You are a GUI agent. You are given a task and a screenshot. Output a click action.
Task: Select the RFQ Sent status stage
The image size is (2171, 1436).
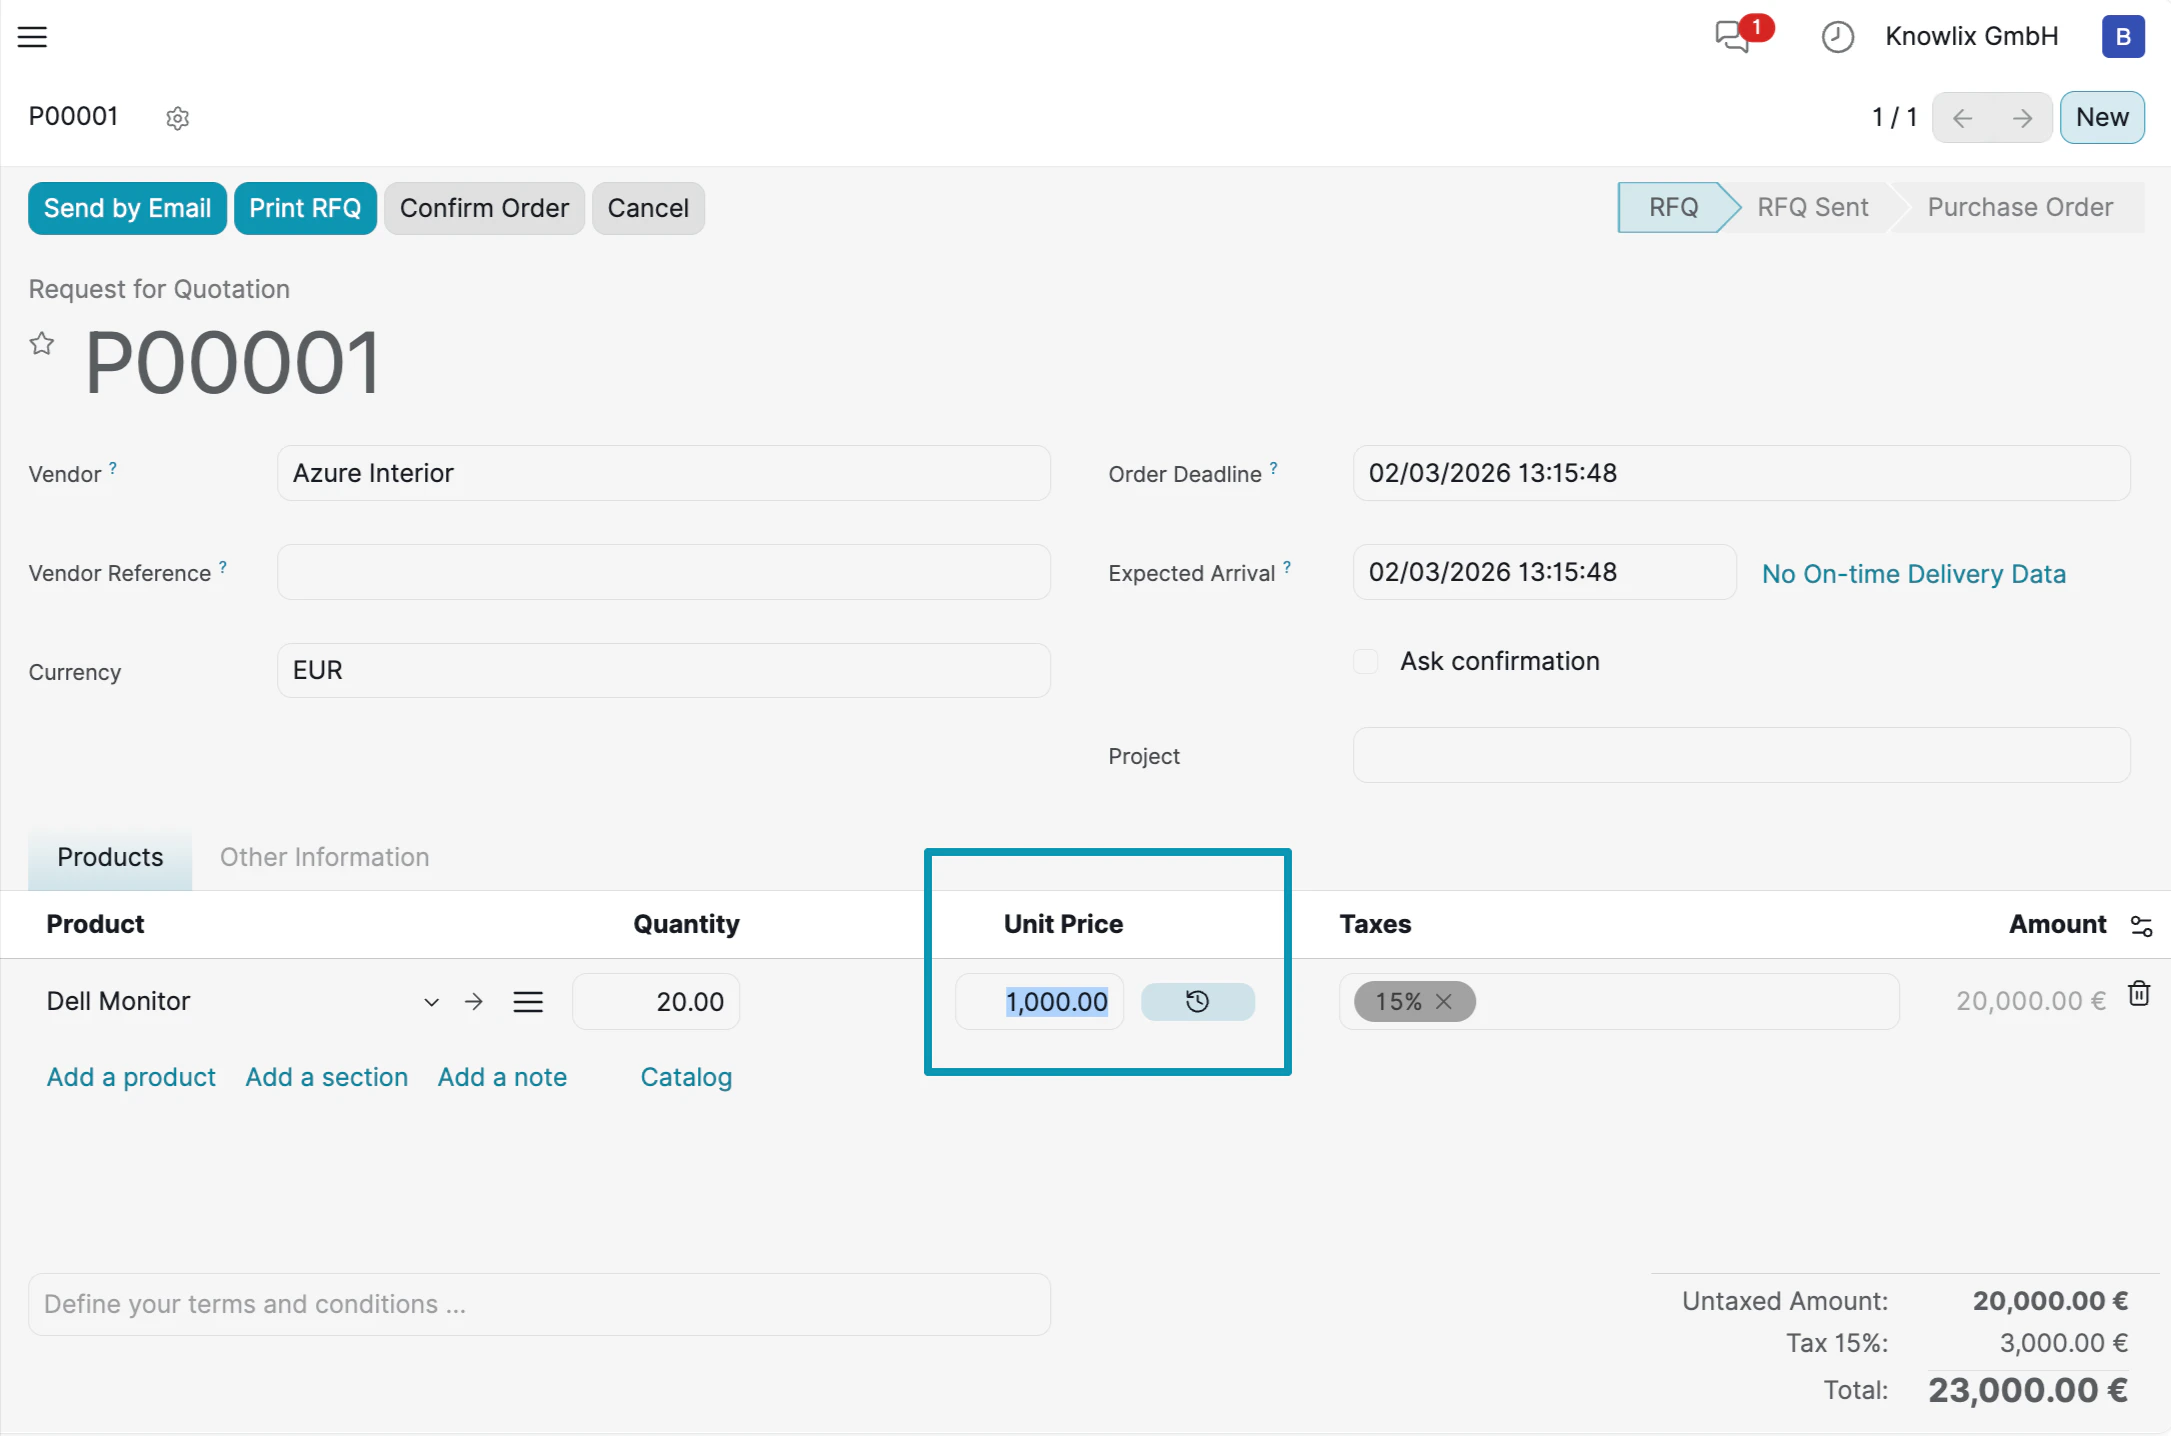click(x=1812, y=207)
